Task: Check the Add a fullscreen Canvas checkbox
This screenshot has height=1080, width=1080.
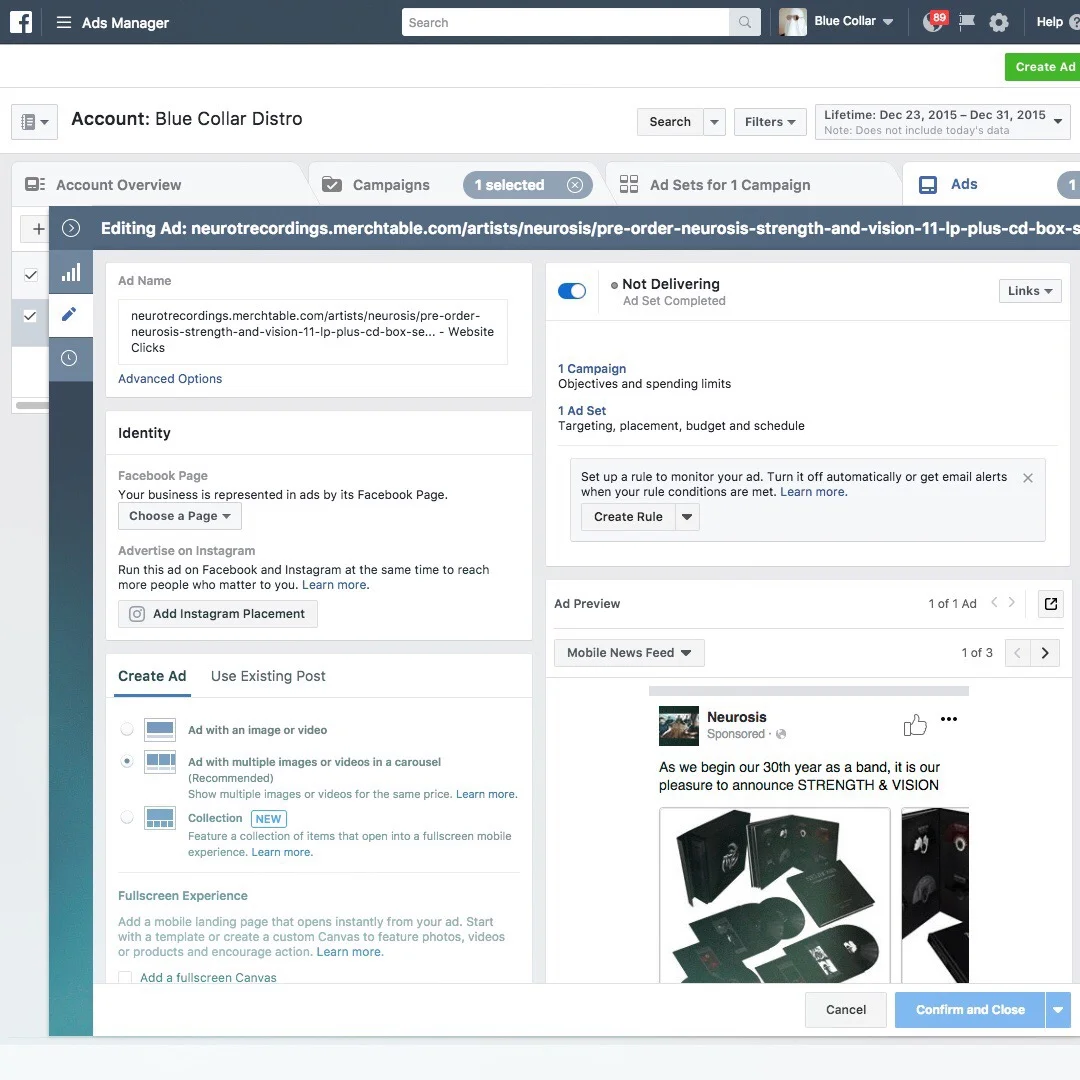Action: point(125,978)
